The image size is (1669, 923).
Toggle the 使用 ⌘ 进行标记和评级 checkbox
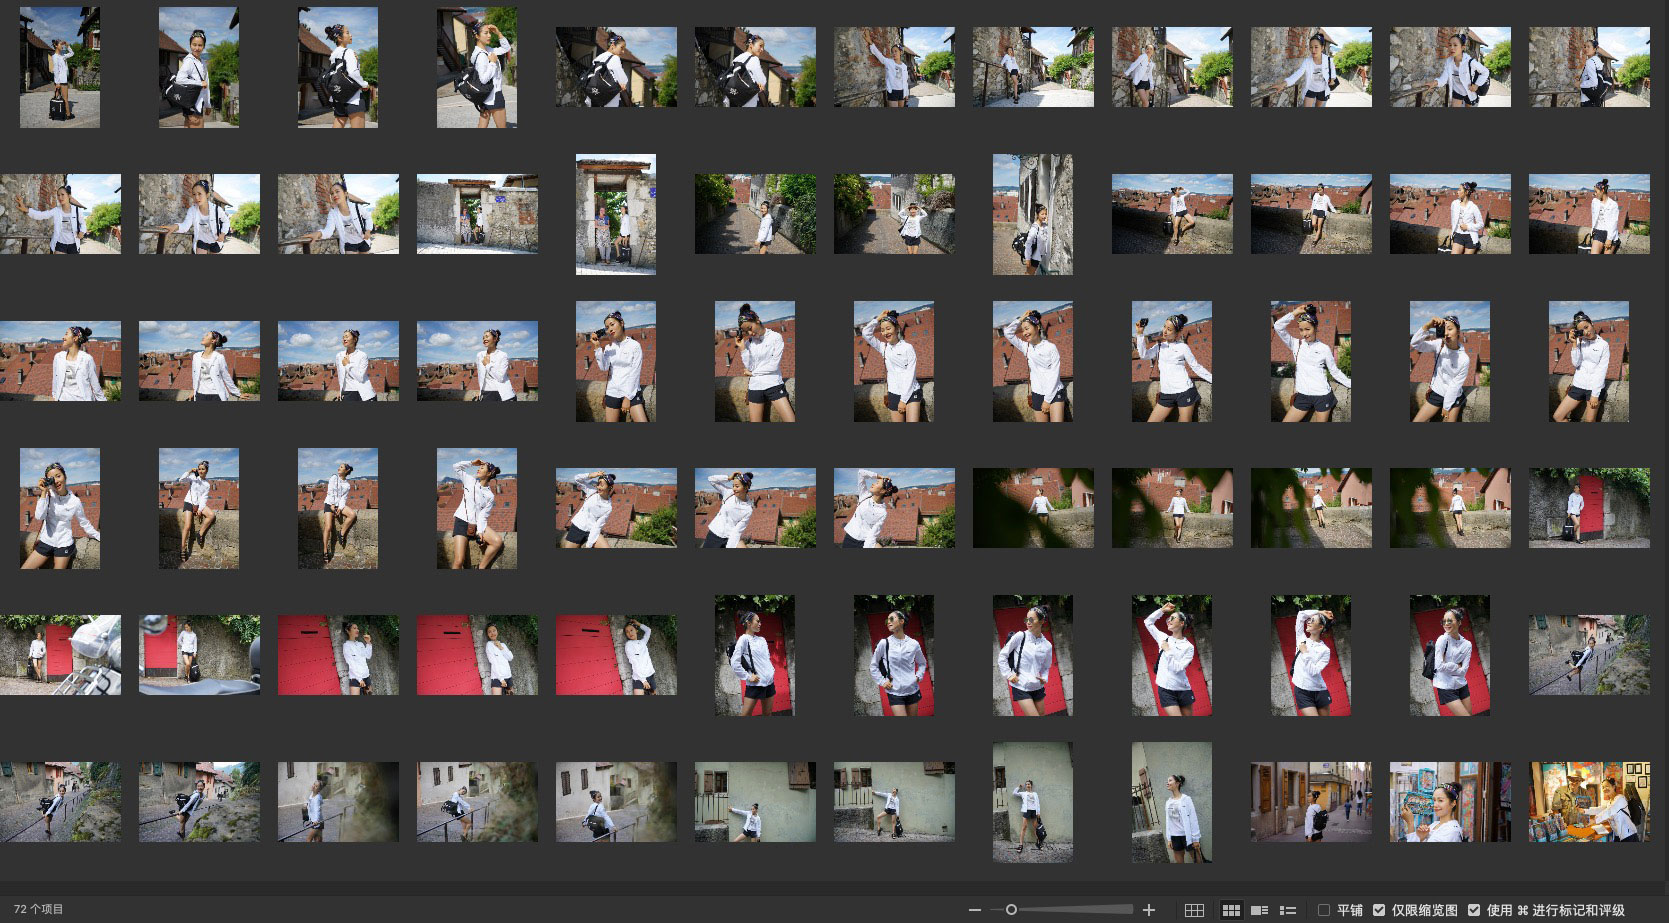click(x=1474, y=910)
